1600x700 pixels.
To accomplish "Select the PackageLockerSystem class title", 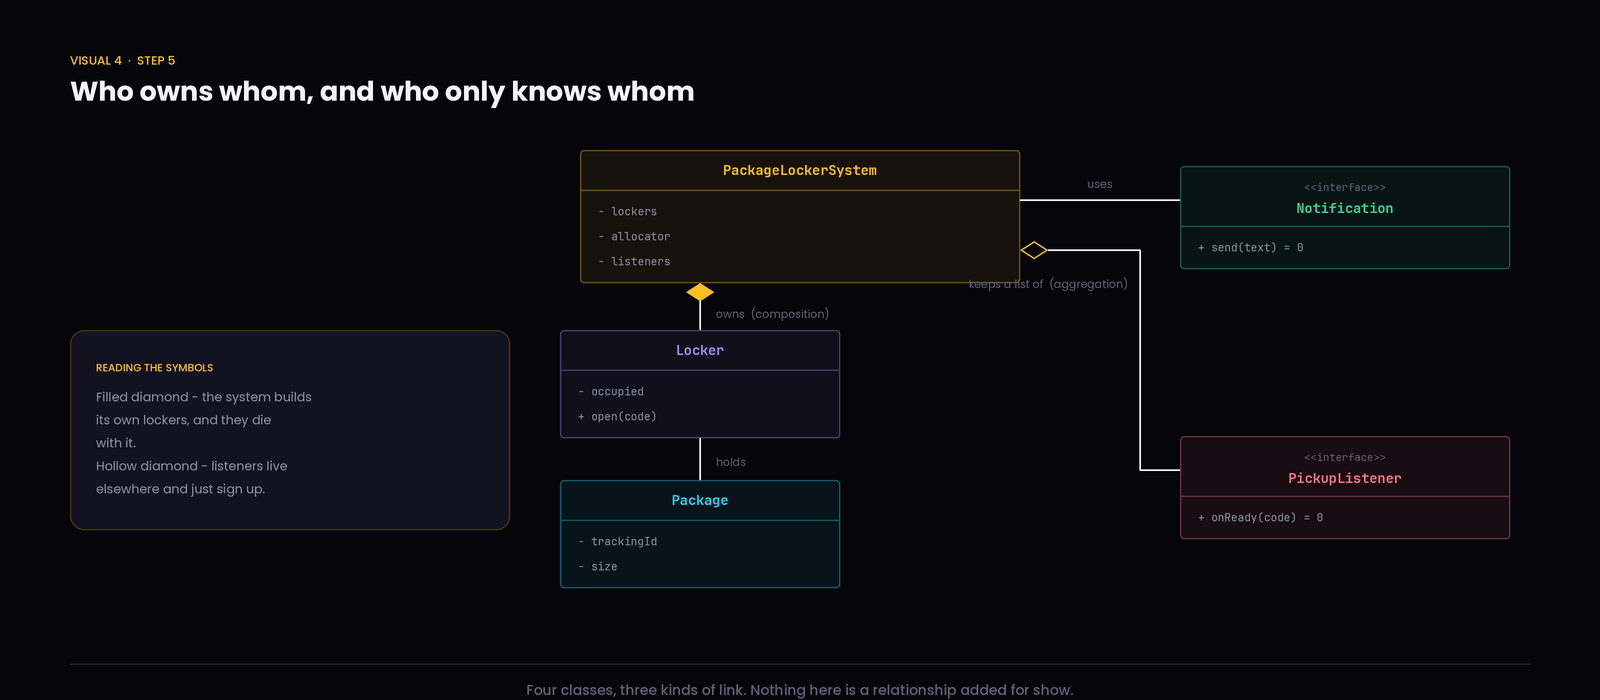I will click(x=800, y=171).
